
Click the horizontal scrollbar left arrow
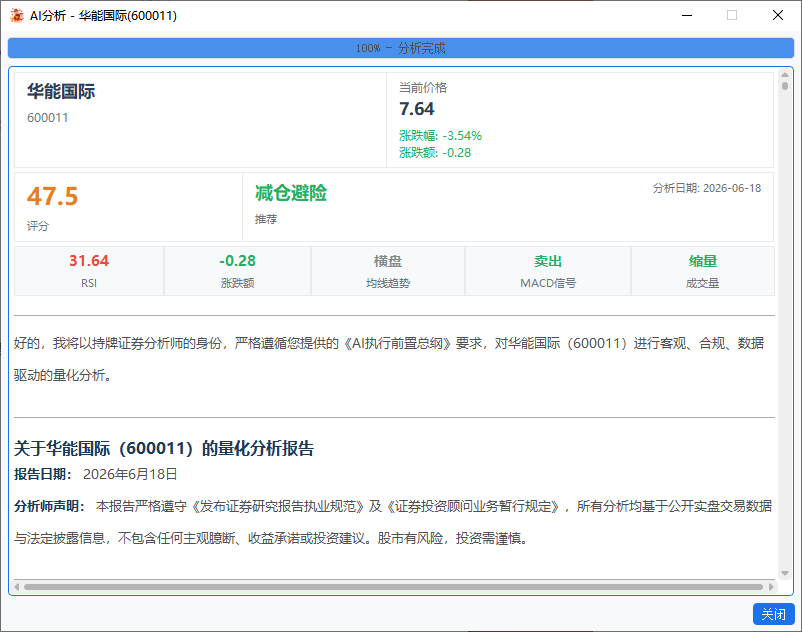[x=17, y=586]
